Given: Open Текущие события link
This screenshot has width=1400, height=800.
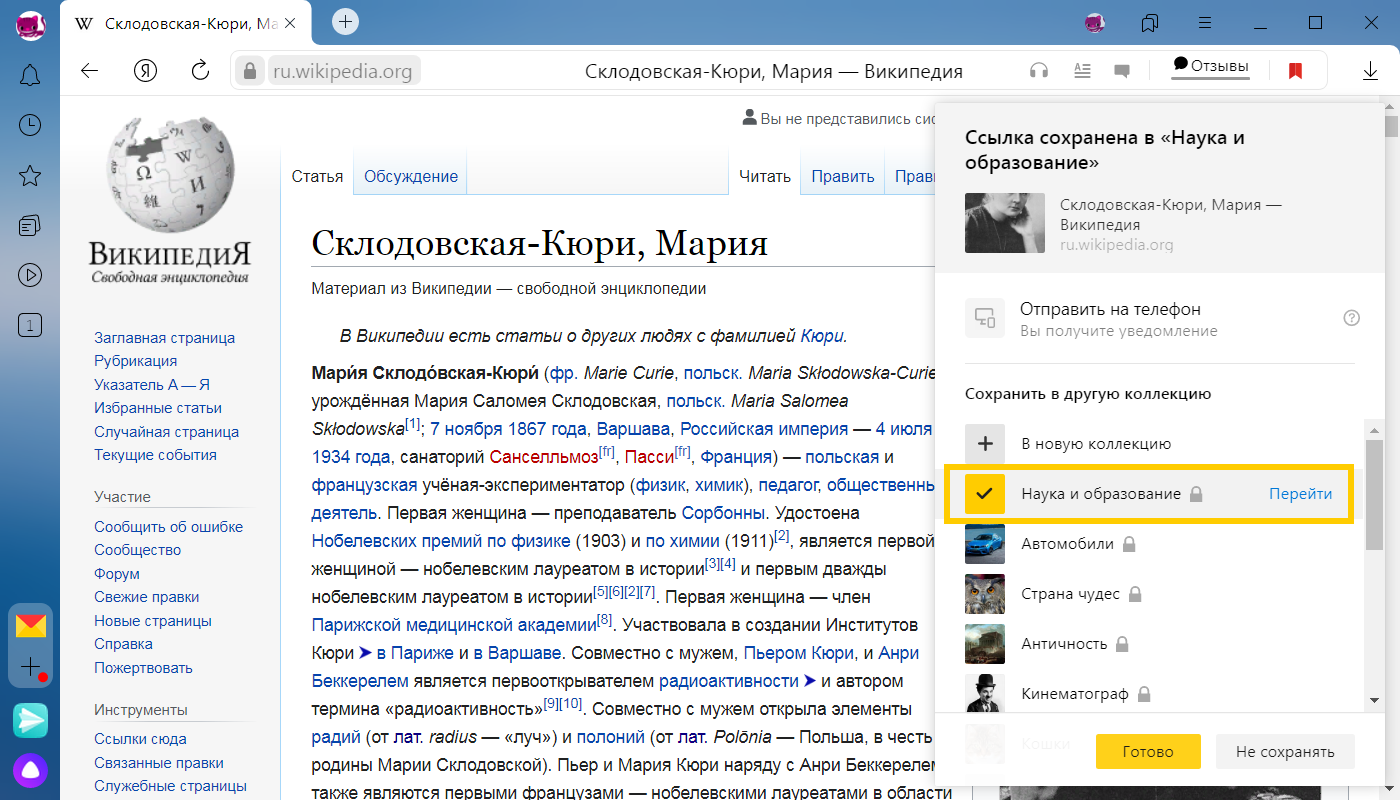Looking at the screenshot, I should tap(155, 455).
